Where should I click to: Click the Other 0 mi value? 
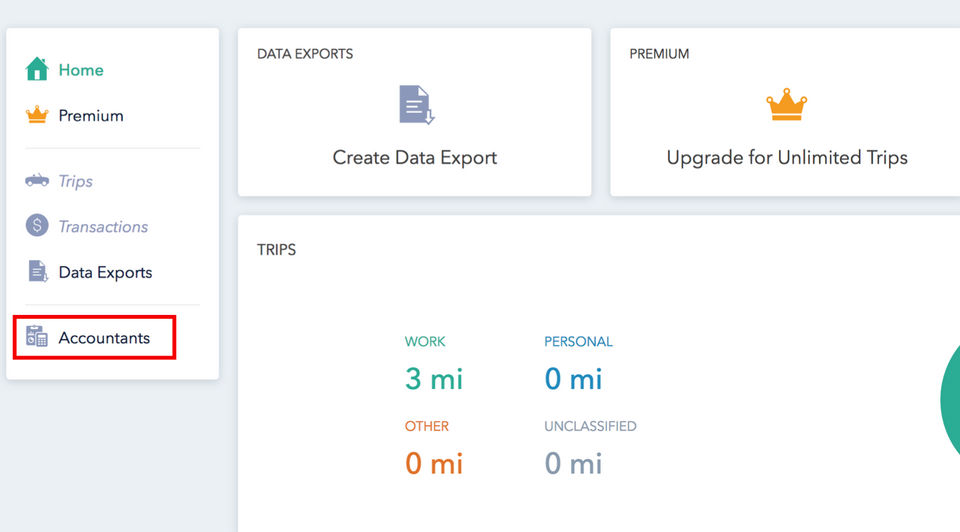[x=434, y=463]
